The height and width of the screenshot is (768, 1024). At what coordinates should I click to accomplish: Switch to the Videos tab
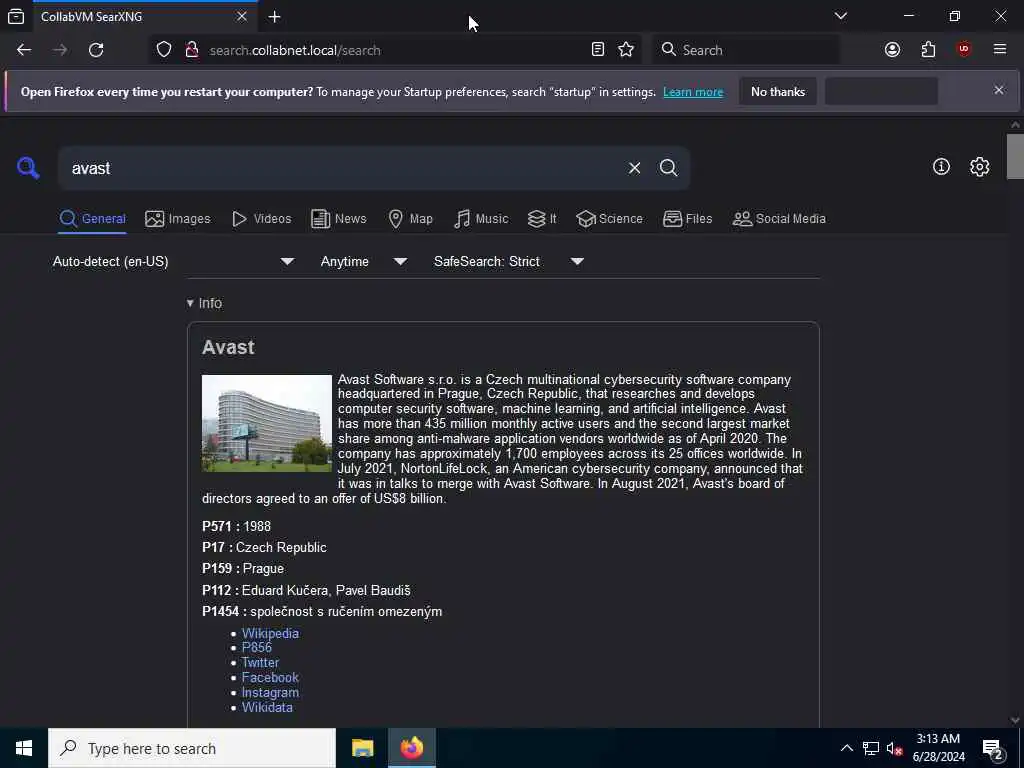[x=262, y=219]
